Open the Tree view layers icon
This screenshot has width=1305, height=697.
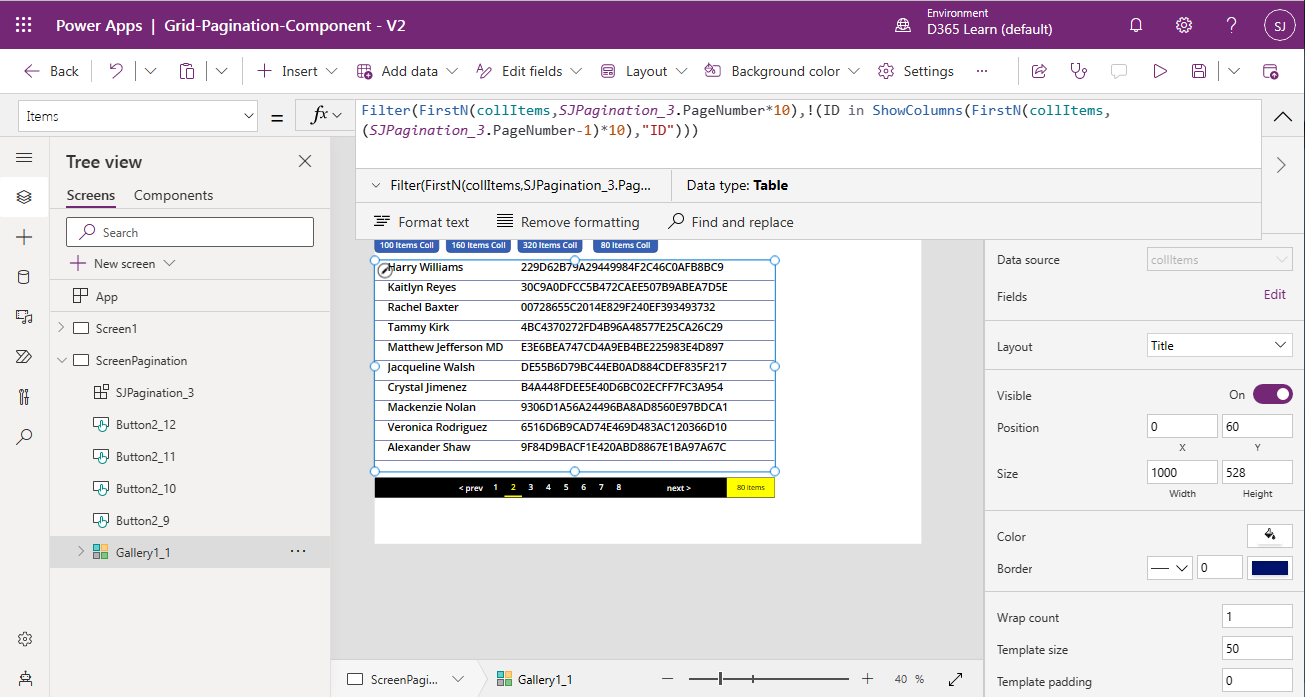coord(24,197)
